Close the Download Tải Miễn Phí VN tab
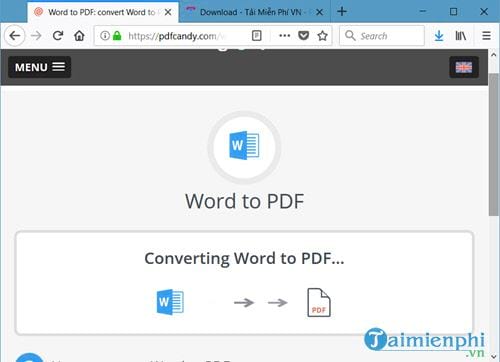The image size is (500, 362). click(319, 12)
